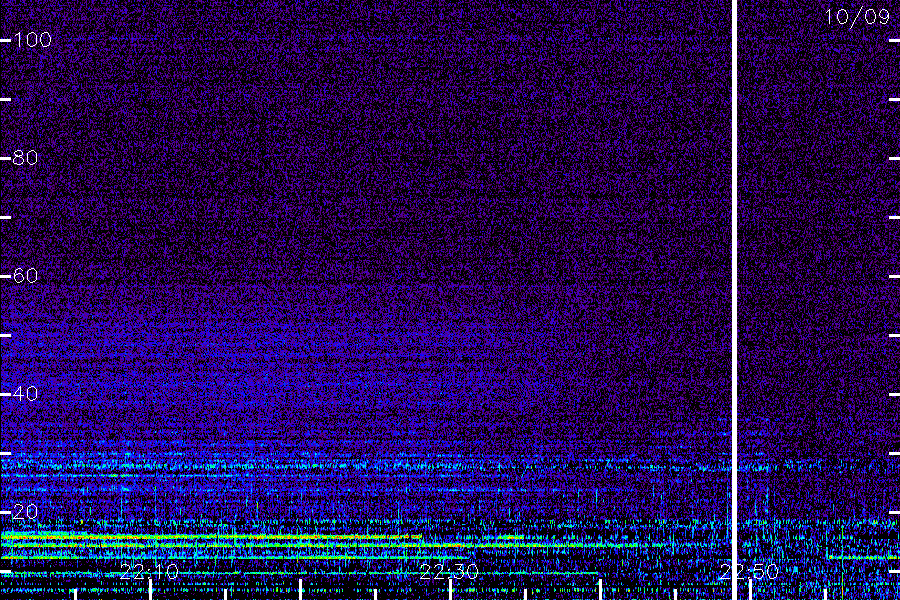This screenshot has width=900, height=600.
Task: Click the 100 frequency axis label
Action: [x=32, y=40]
